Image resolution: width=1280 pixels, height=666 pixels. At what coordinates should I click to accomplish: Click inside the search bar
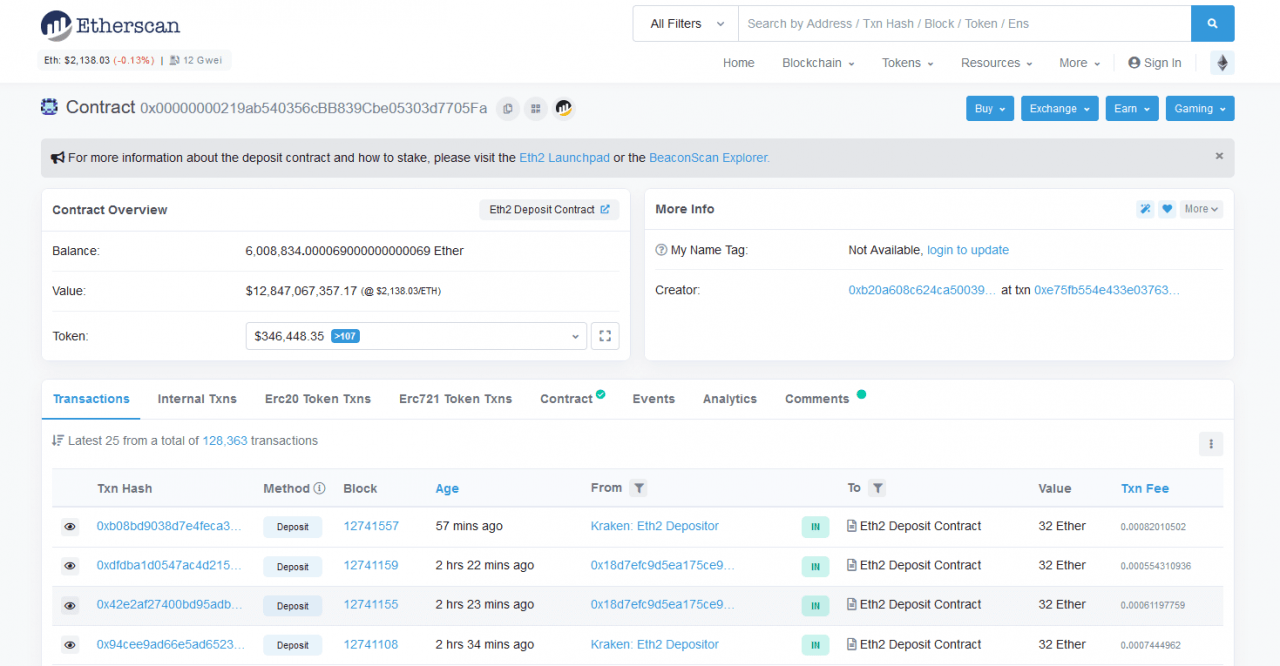[x=960, y=23]
